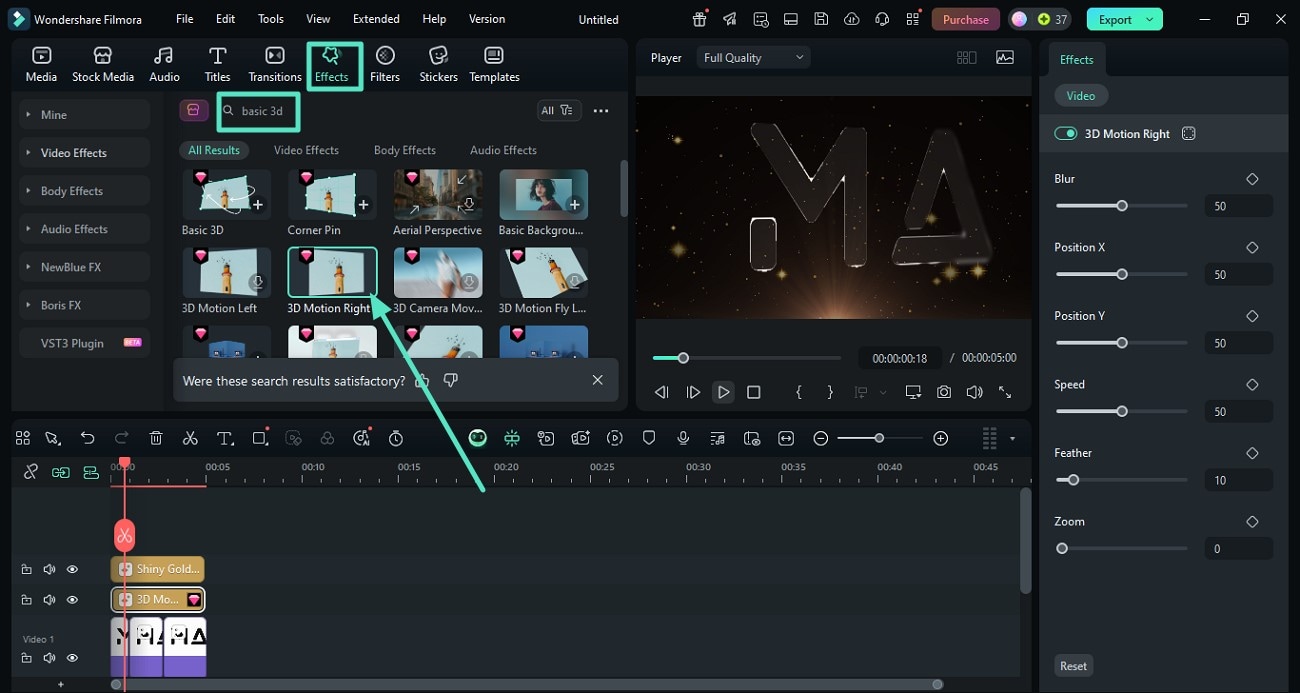Screen dimensions: 1300x693
Task: Open the more options ellipsis menu
Action: click(x=601, y=111)
